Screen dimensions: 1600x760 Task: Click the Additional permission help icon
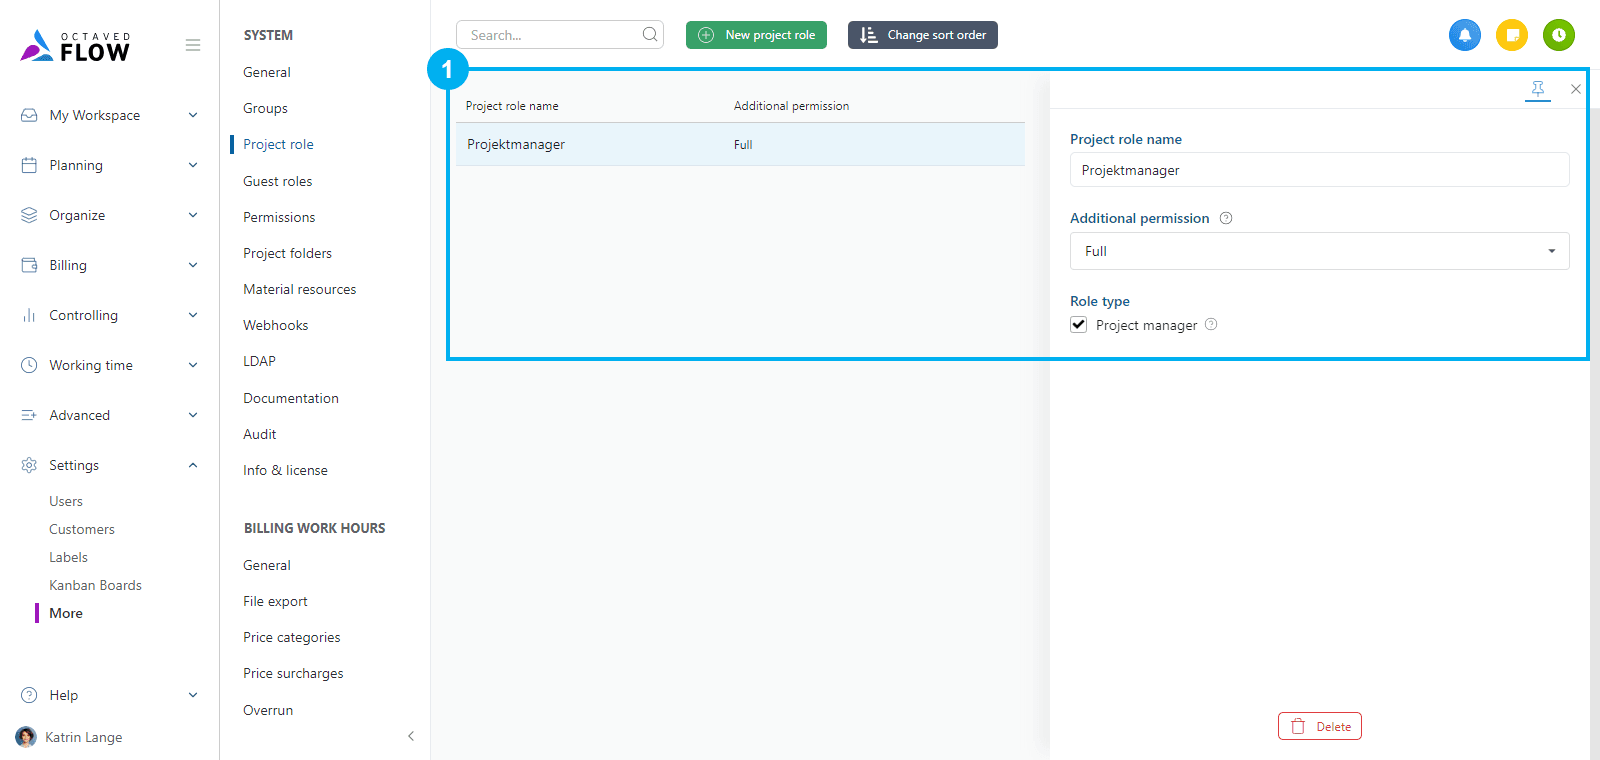1226,218
